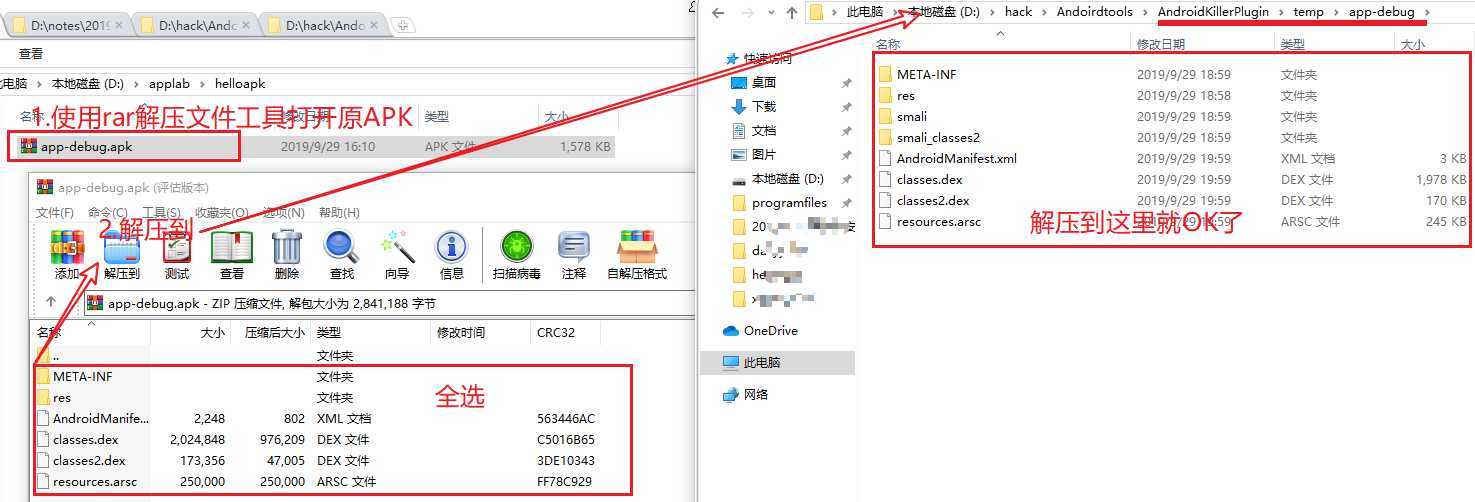Switch to the D:\notes\2019 tab
1475x502 pixels.
click(68, 24)
